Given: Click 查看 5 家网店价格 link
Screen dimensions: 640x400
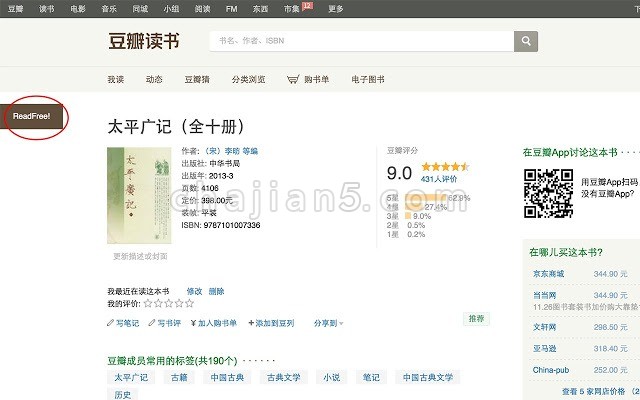Looking at the screenshot, I should click(593, 391).
